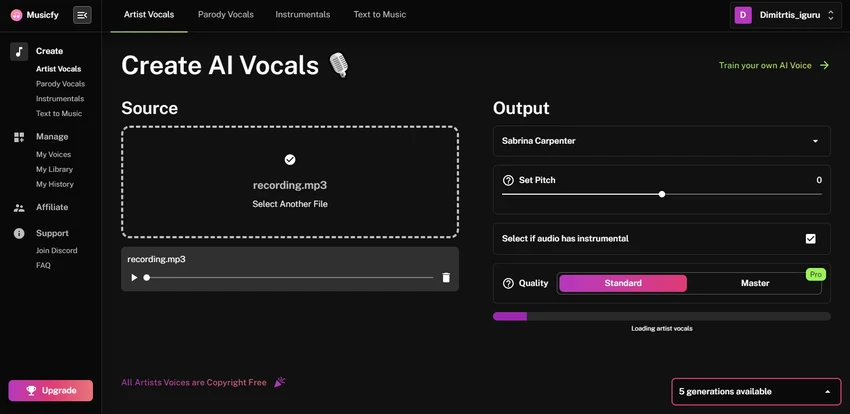850x414 pixels.
Task: Click the recording.mp3 filename in the player card
Action: (156, 260)
